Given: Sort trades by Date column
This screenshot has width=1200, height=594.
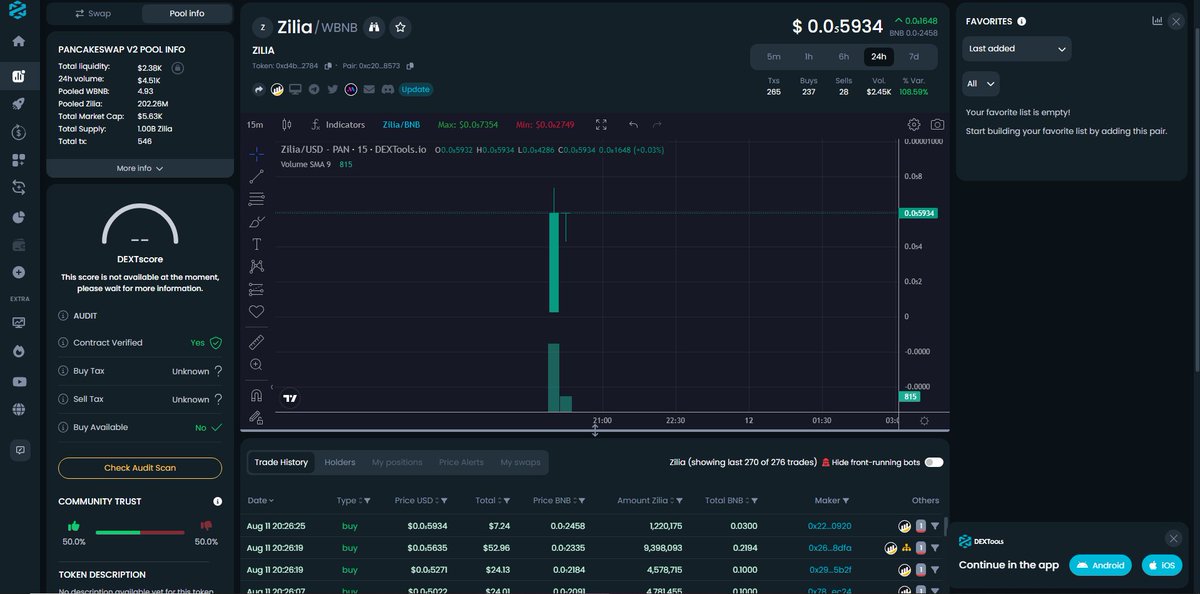Looking at the screenshot, I should coord(261,500).
